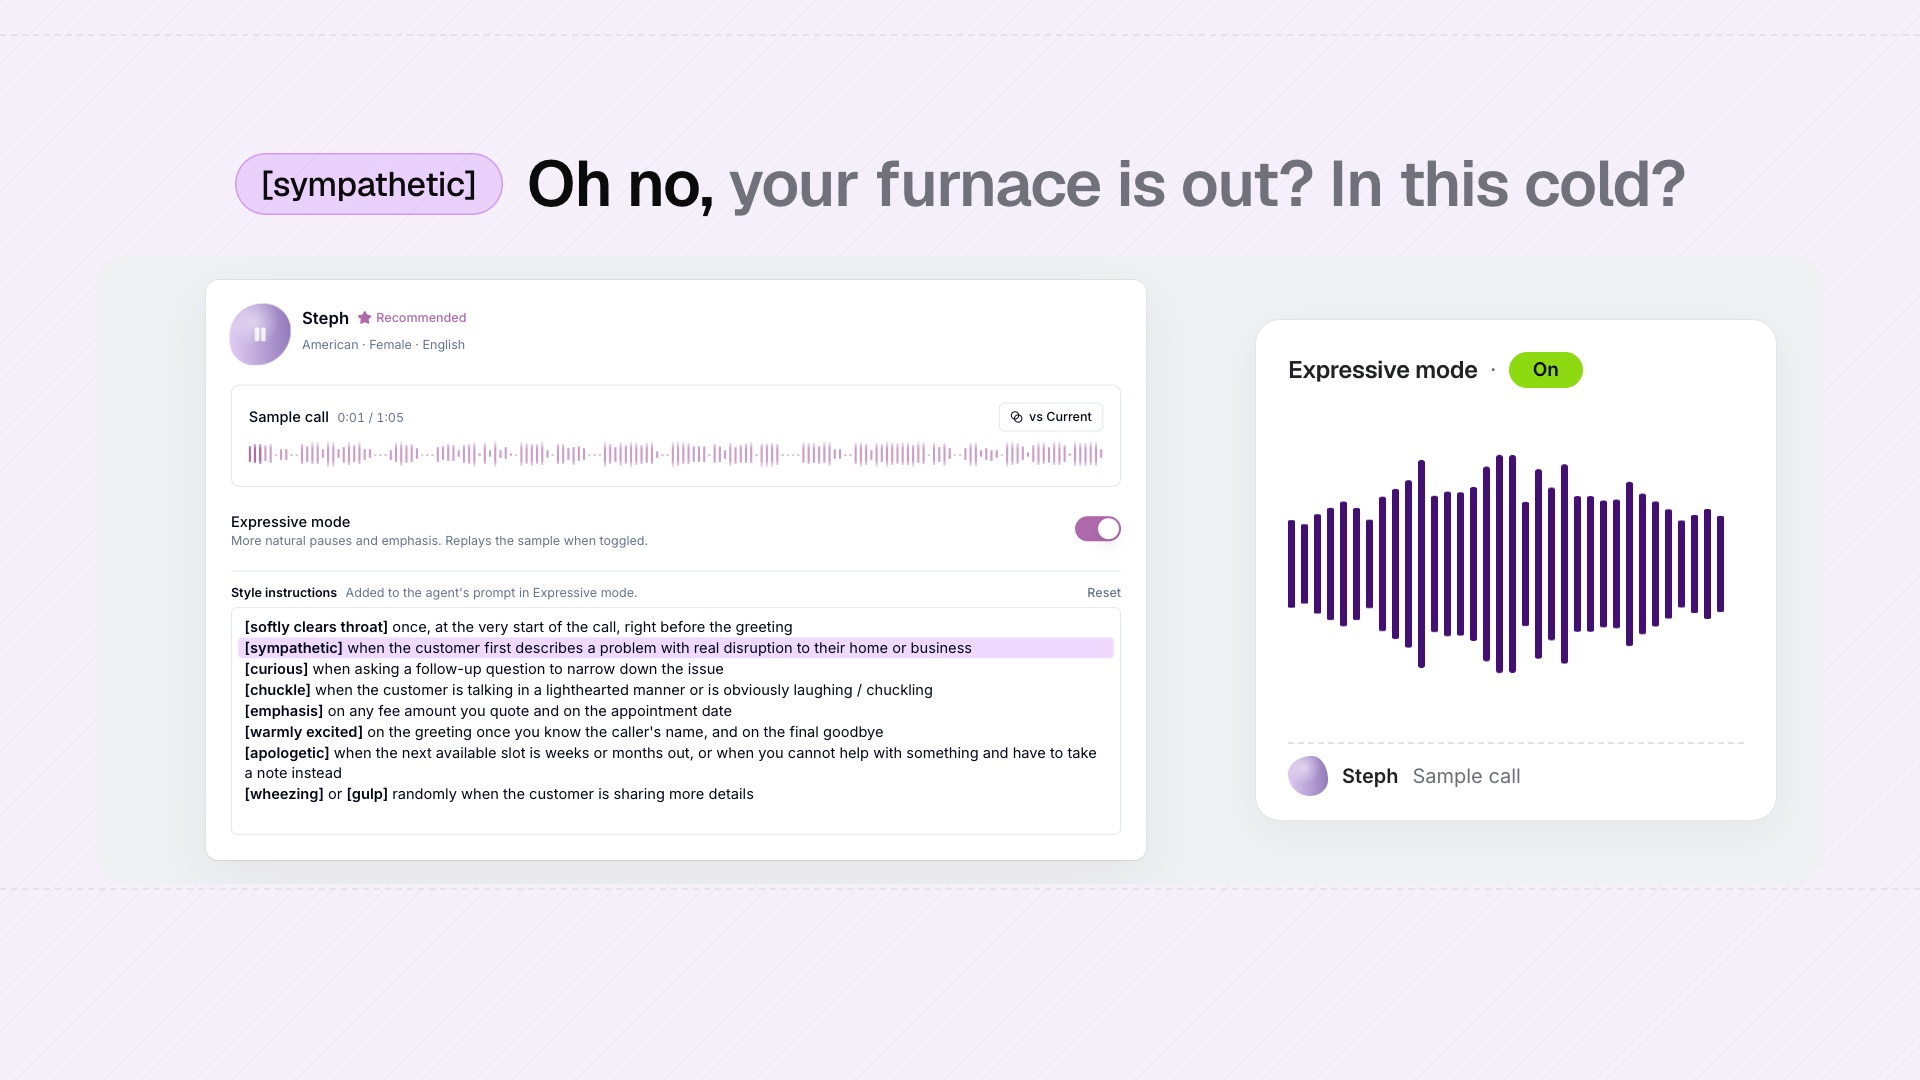Turn off the Expressive mode switch
Image resolution: width=1920 pixels, height=1080 pixels.
coord(1097,529)
